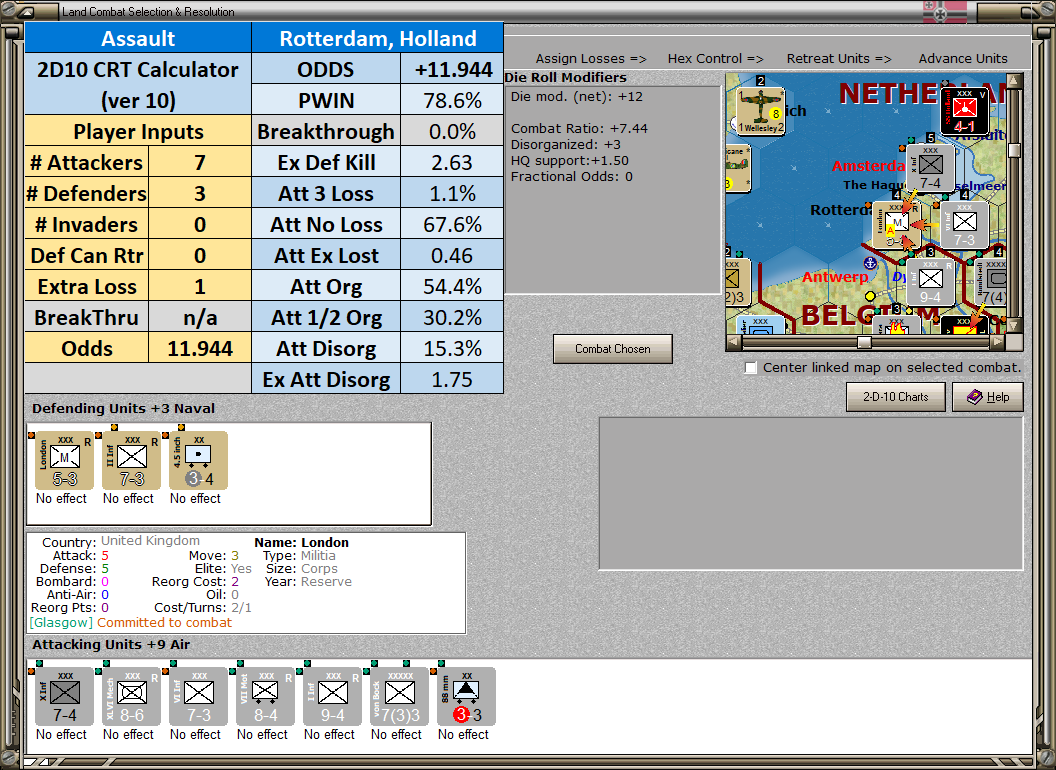Enable Center linked map on selected combat
The width and height of the screenshot is (1056, 770).
(750, 367)
